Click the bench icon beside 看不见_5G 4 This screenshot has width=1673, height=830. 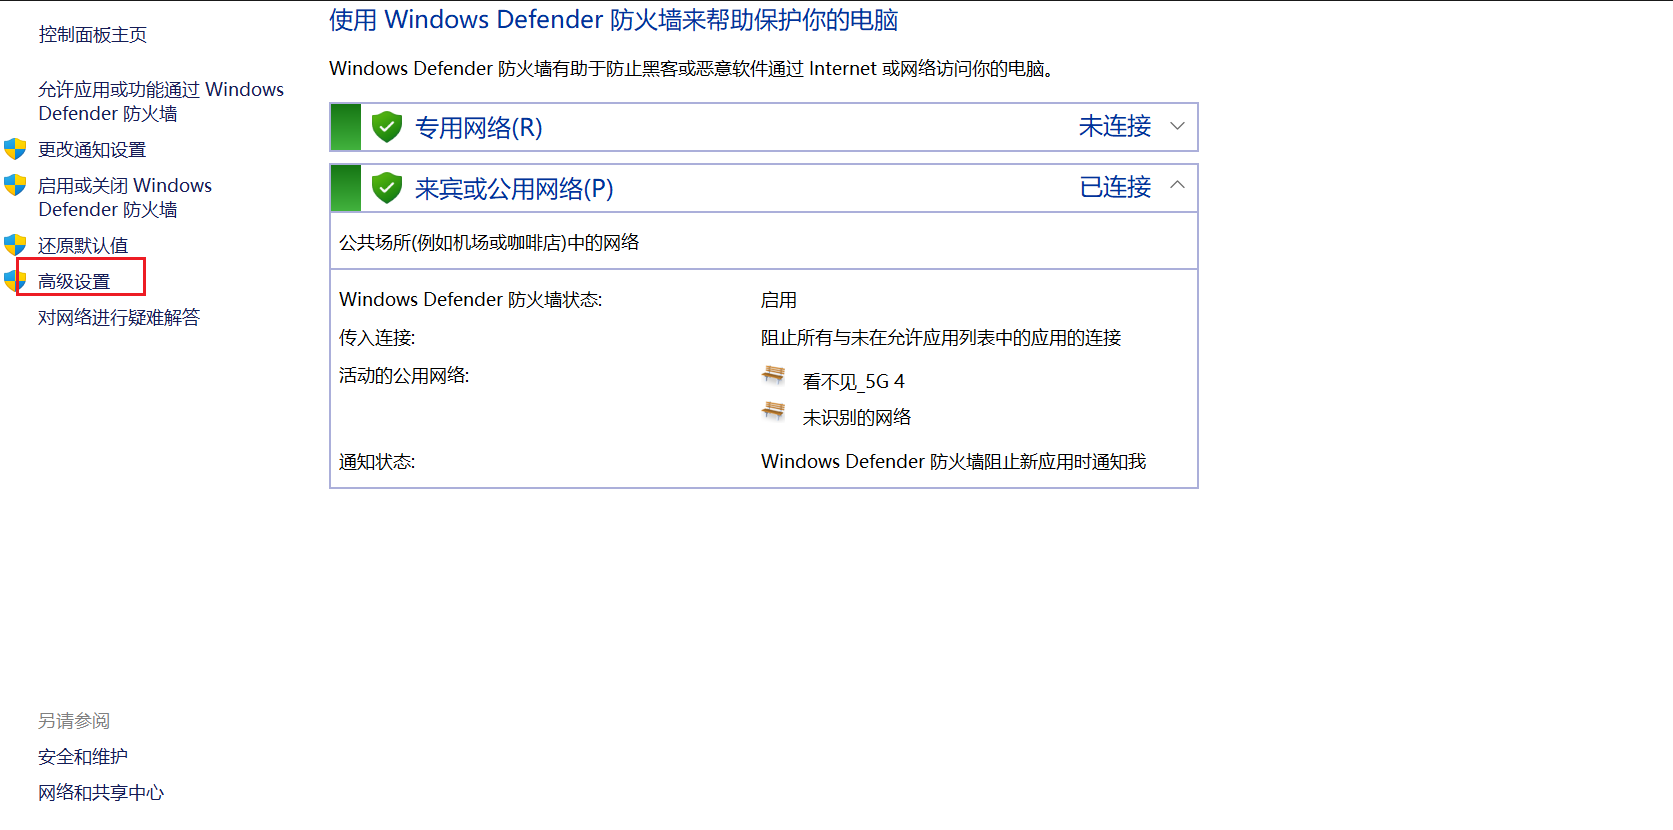773,375
